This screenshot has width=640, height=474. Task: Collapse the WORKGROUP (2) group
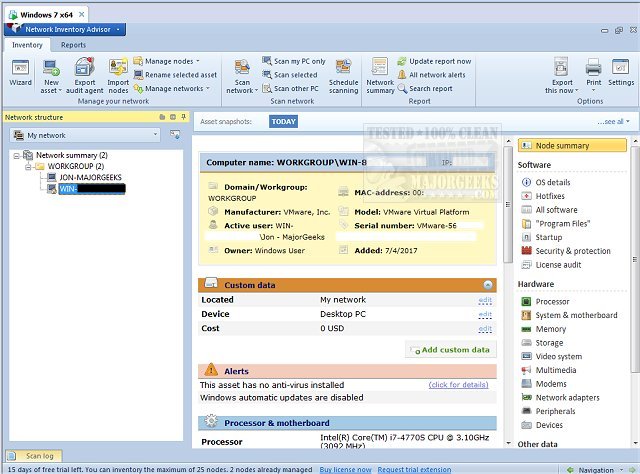click(x=28, y=167)
